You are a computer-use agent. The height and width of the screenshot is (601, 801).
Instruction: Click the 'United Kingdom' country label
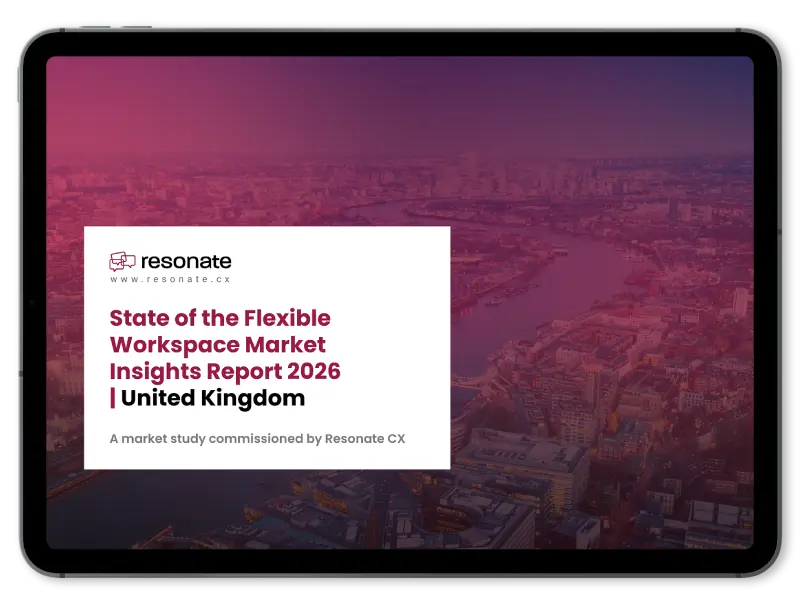point(213,398)
